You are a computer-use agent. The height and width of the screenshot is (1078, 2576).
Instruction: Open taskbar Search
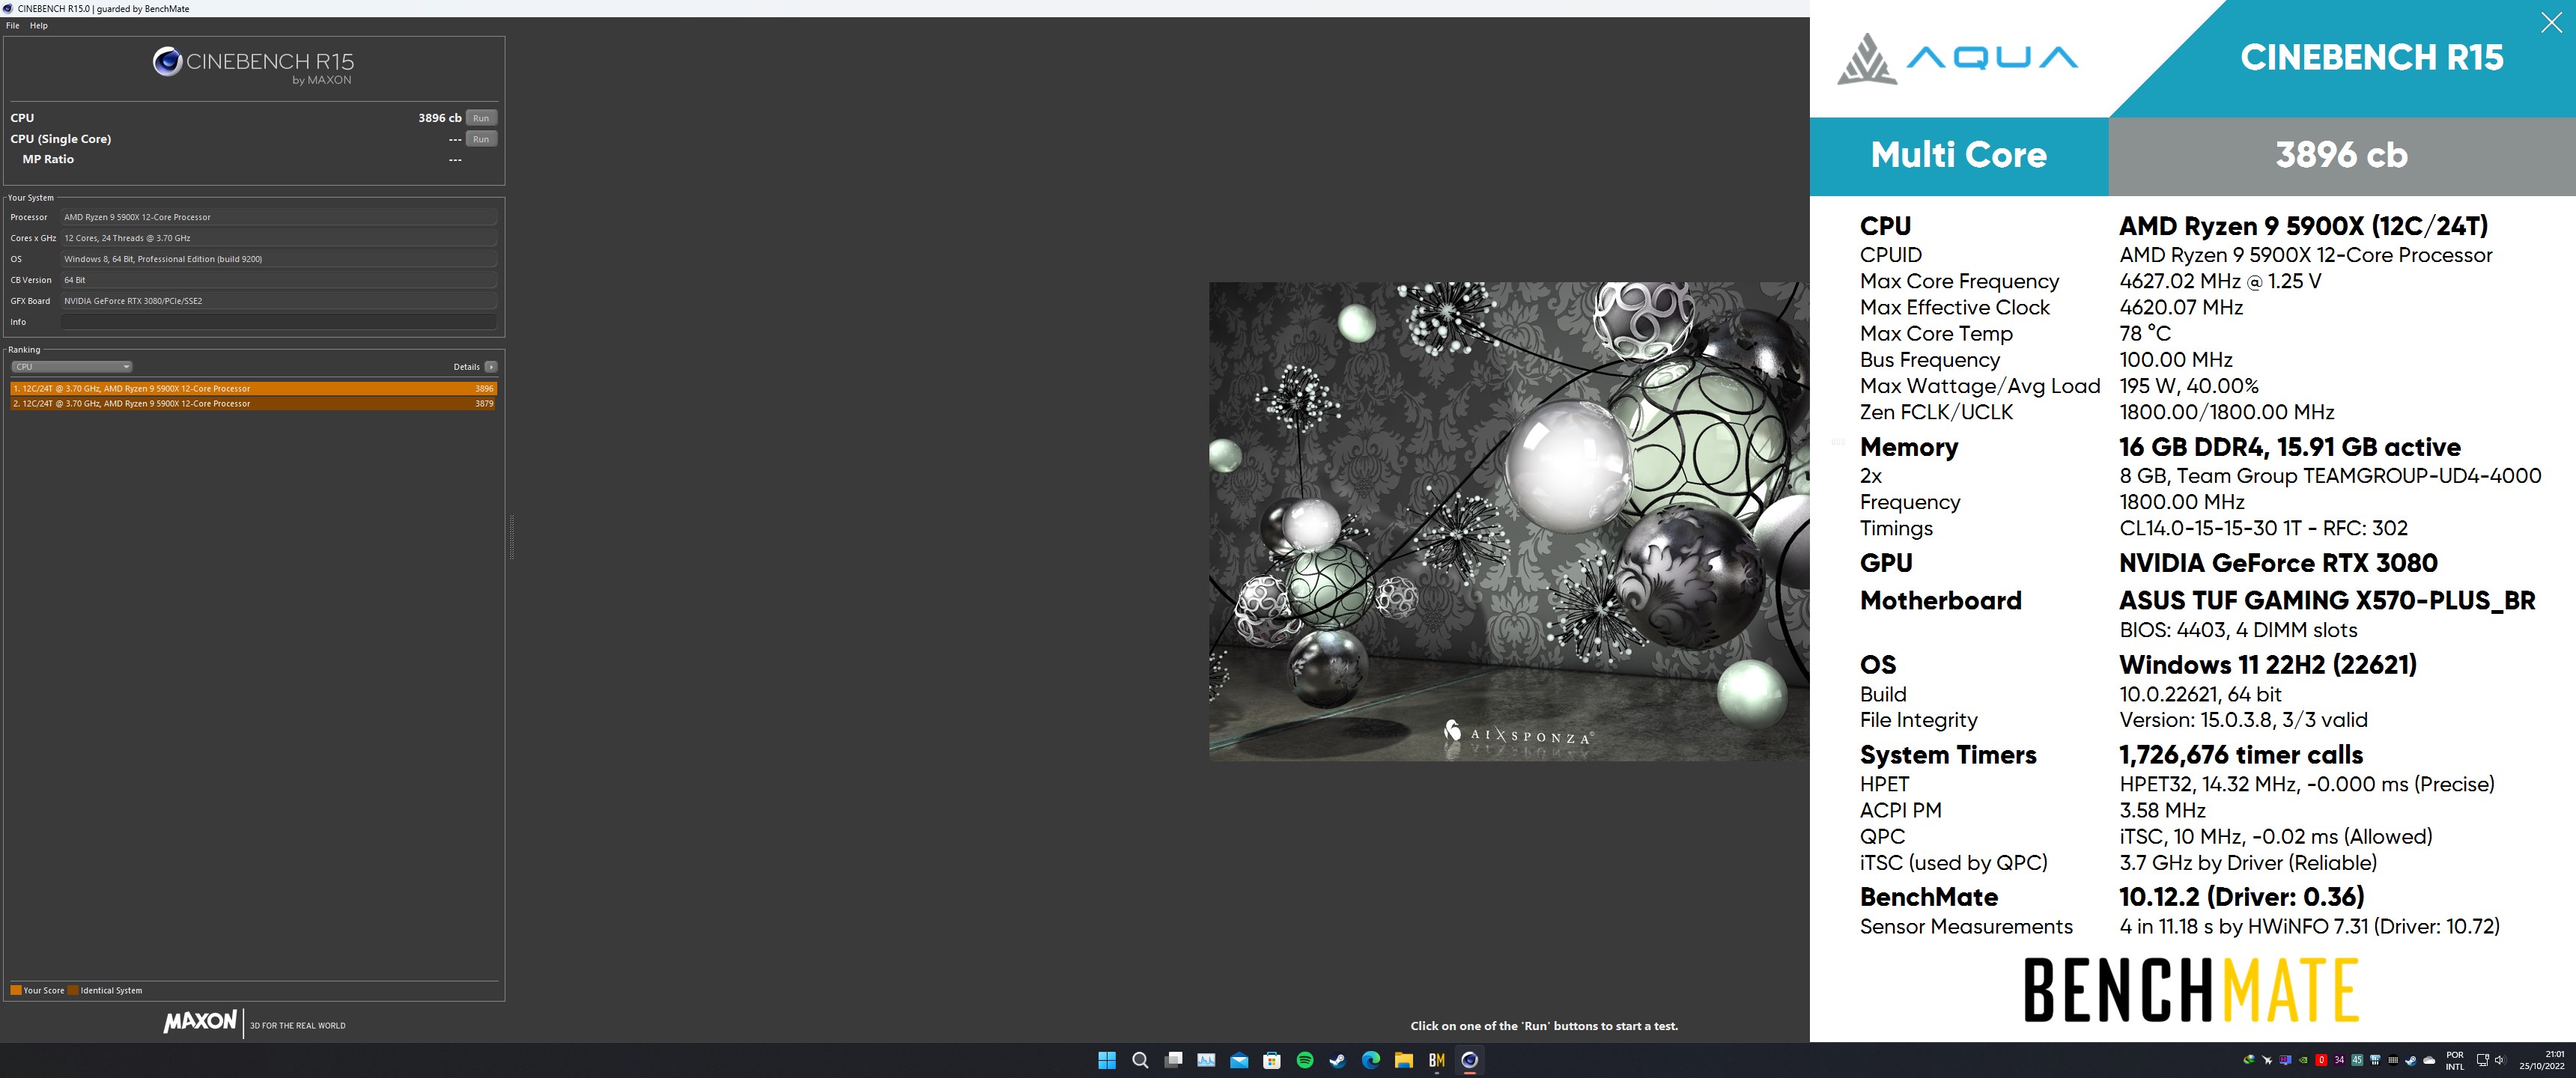click(x=1140, y=1061)
